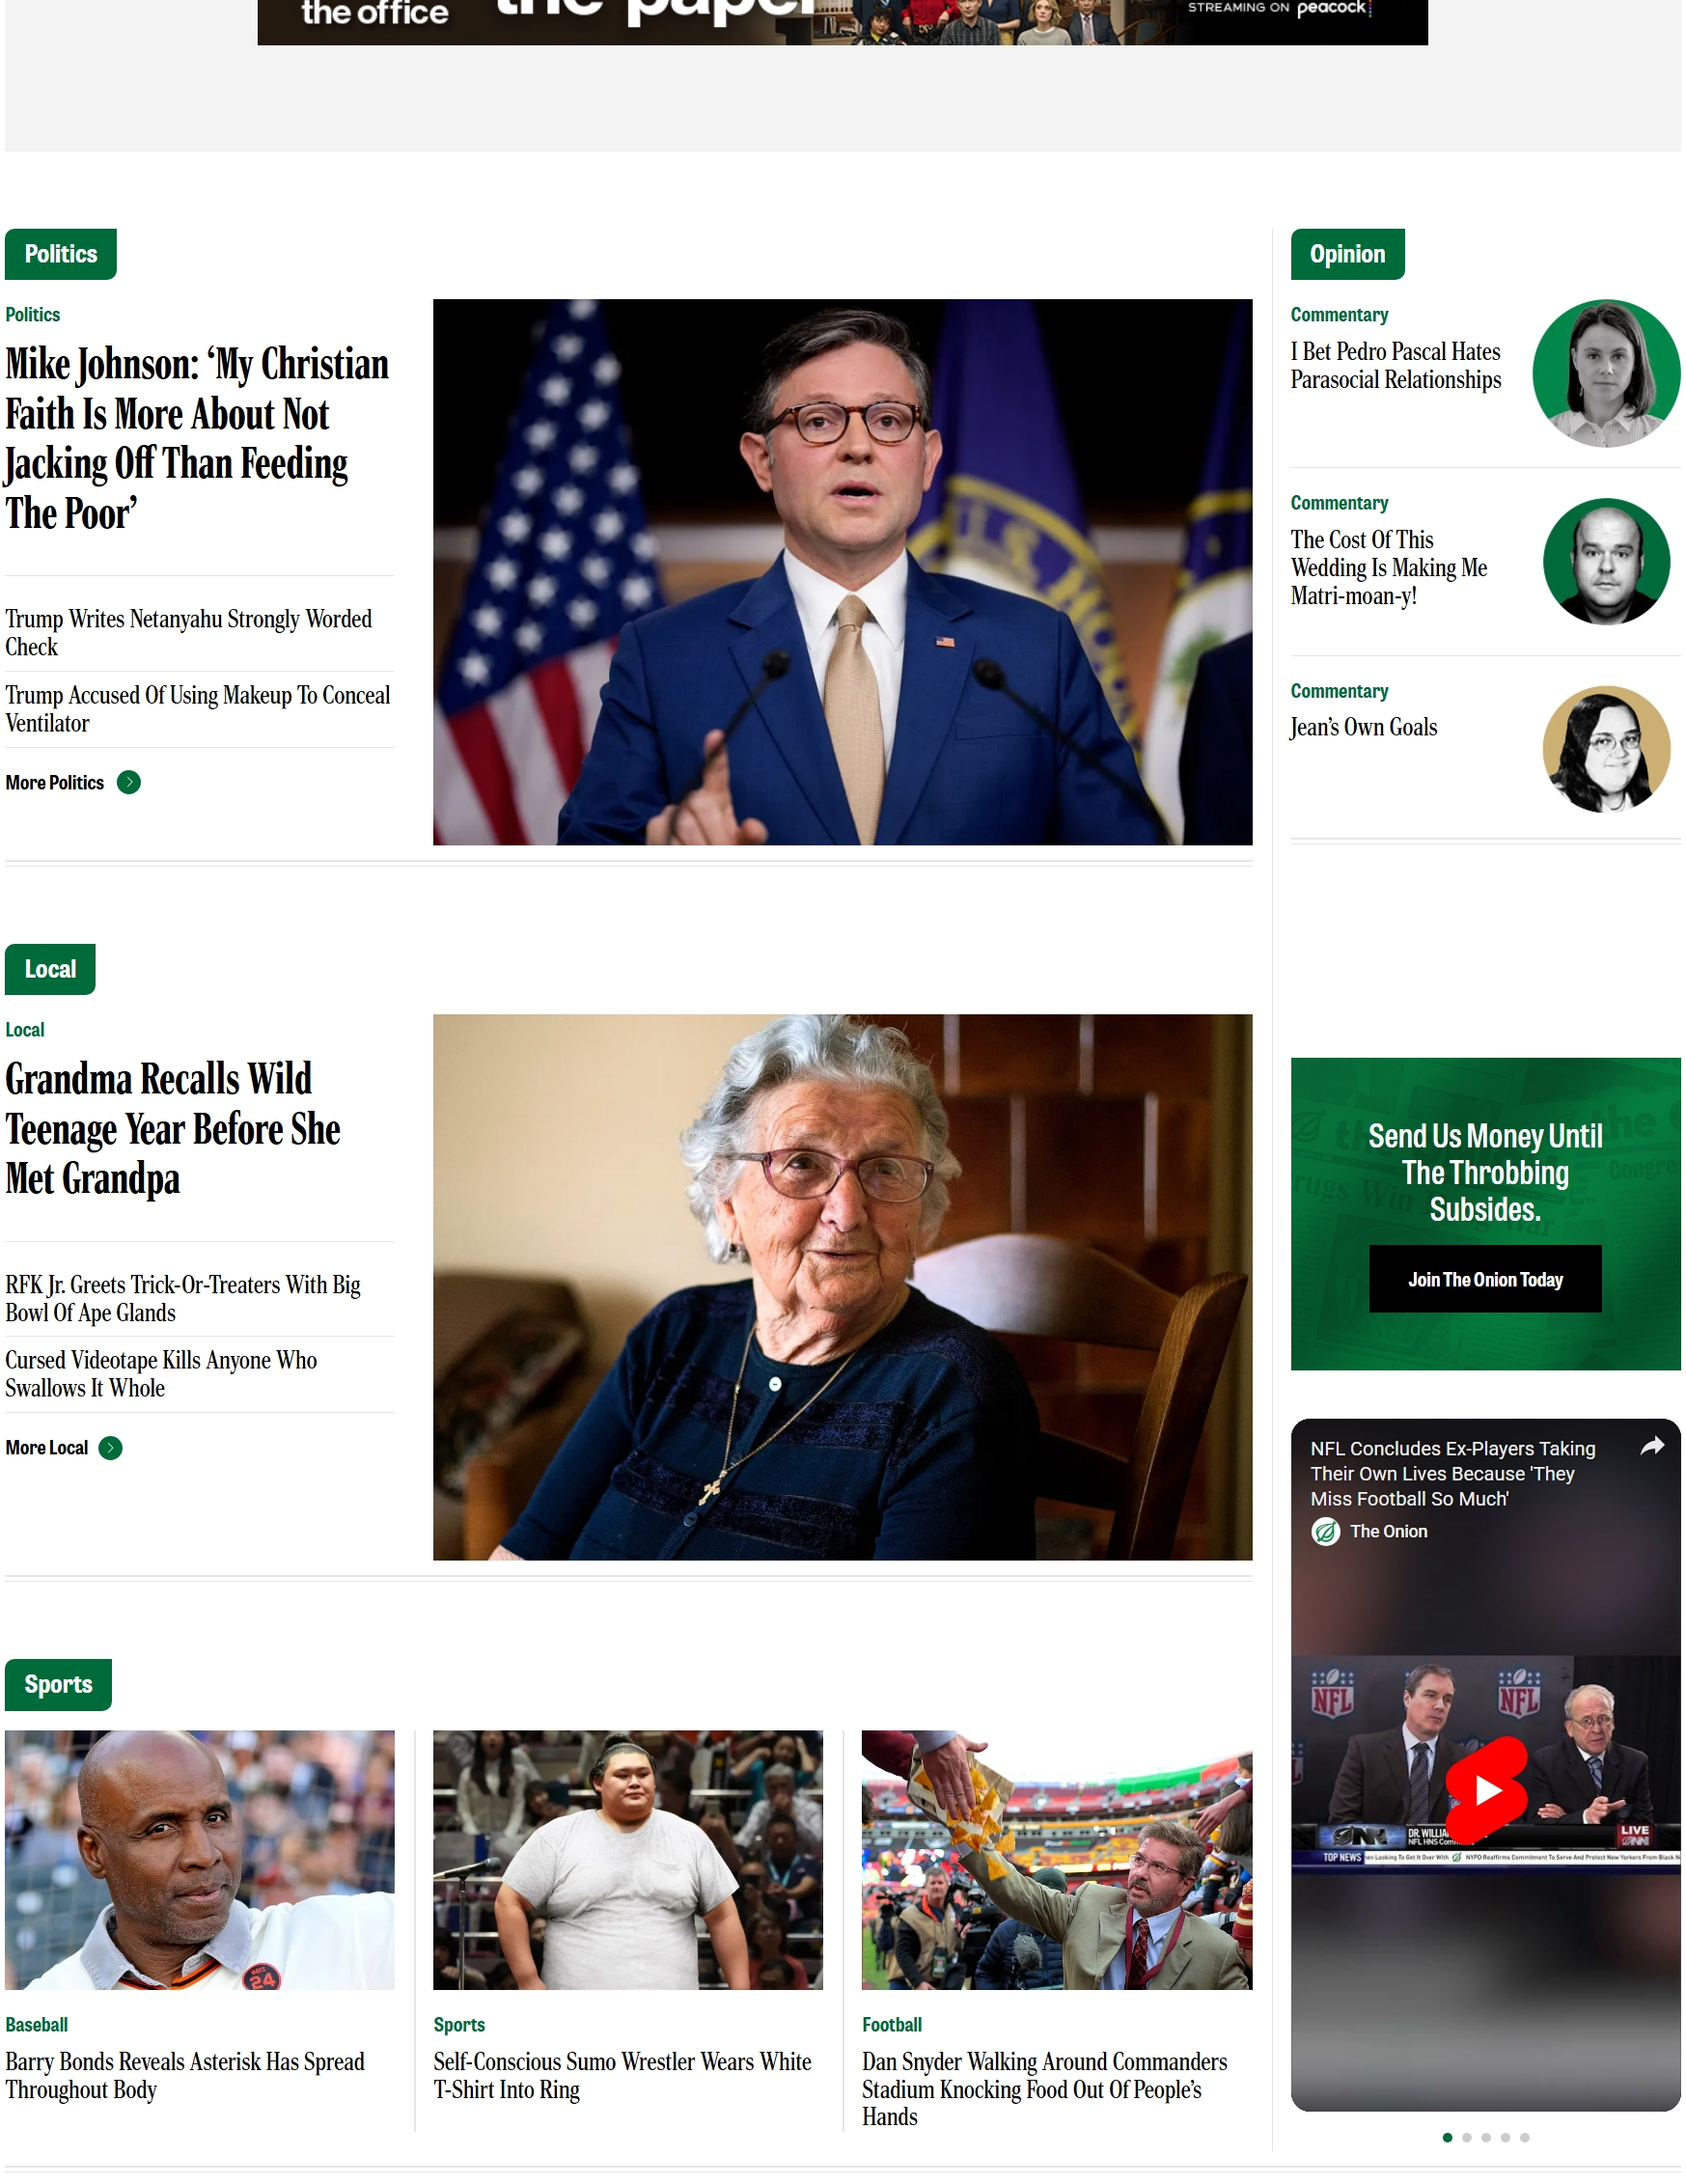
Task: Open the wedding commentary author portrait
Action: (1606, 561)
